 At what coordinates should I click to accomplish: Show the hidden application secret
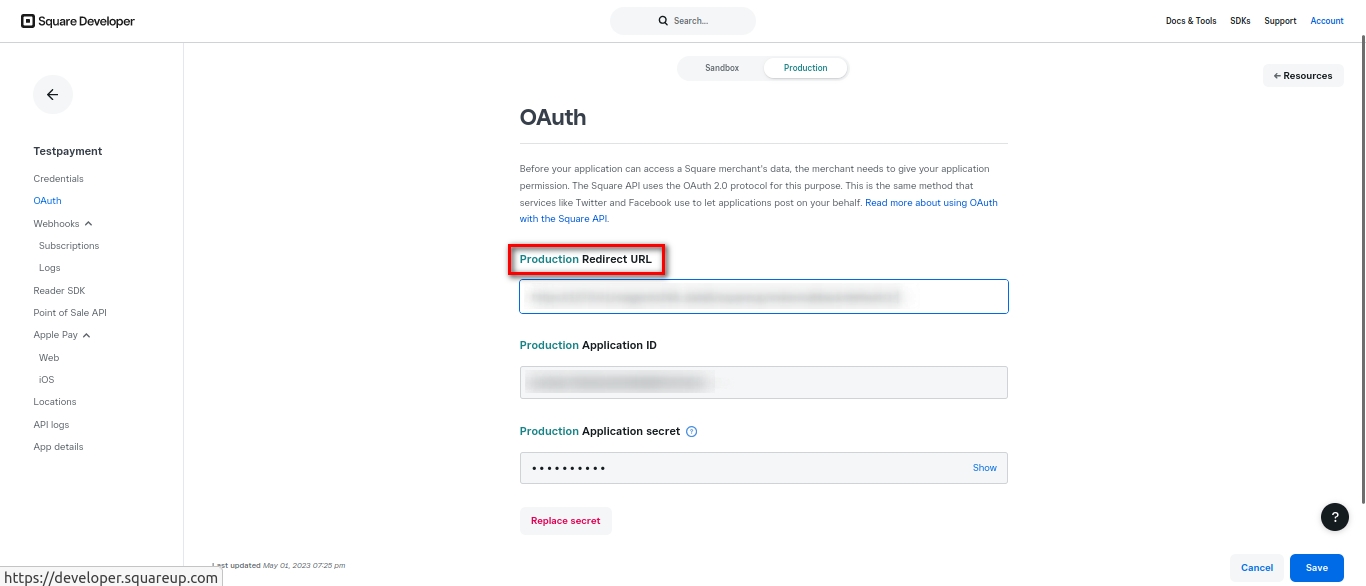point(984,468)
